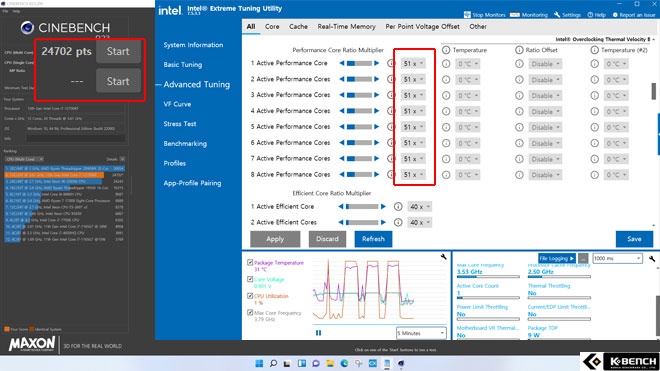This screenshot has width=660, height=371.
Task: Open VF Curve in the sidebar
Action: 177,104
